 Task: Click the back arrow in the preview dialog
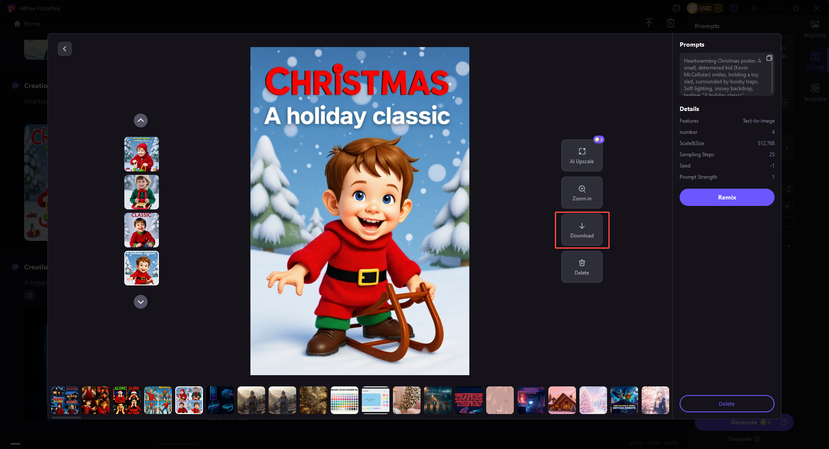[65, 49]
